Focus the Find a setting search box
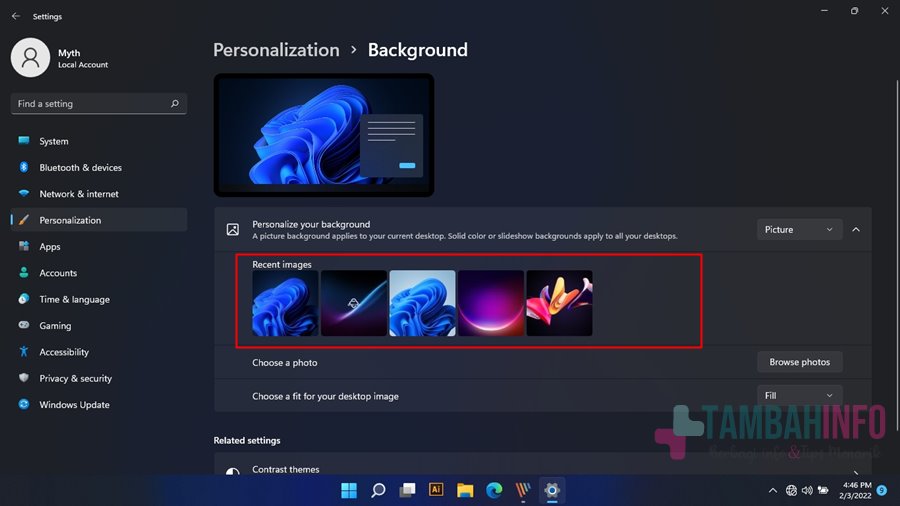 99,104
